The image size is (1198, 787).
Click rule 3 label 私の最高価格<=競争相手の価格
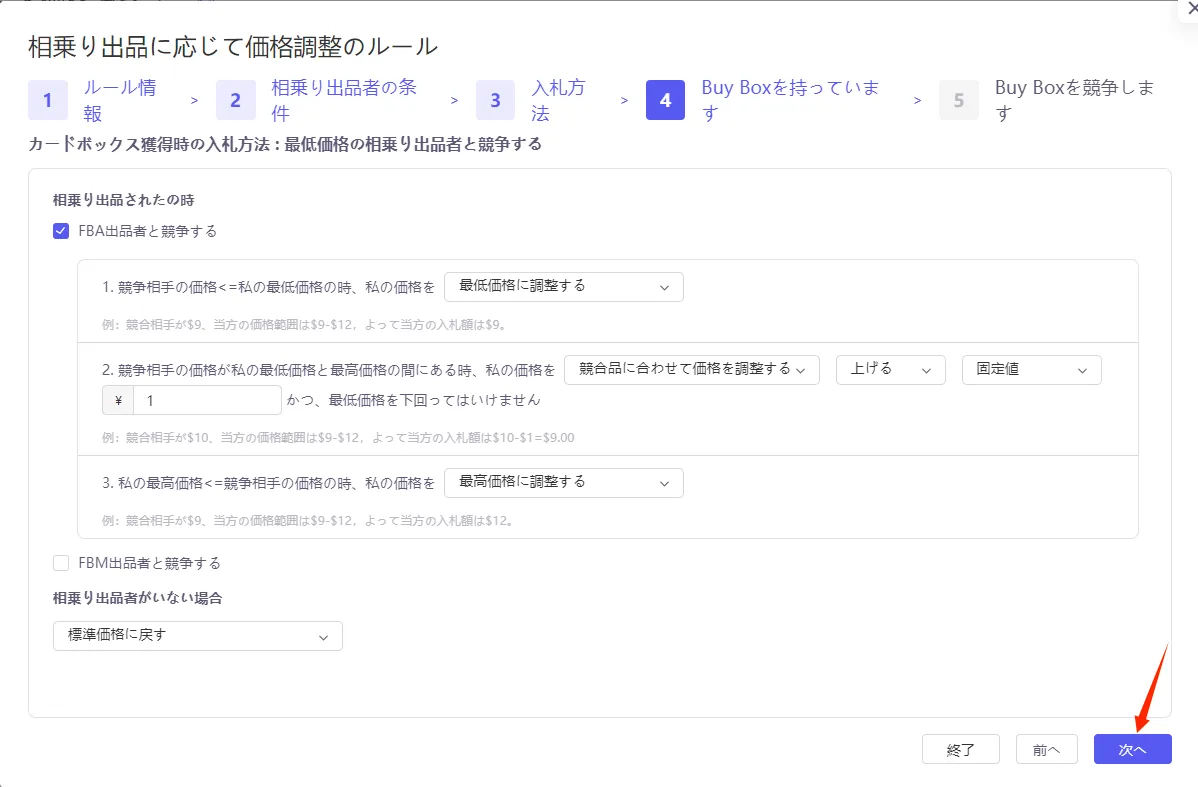point(268,483)
